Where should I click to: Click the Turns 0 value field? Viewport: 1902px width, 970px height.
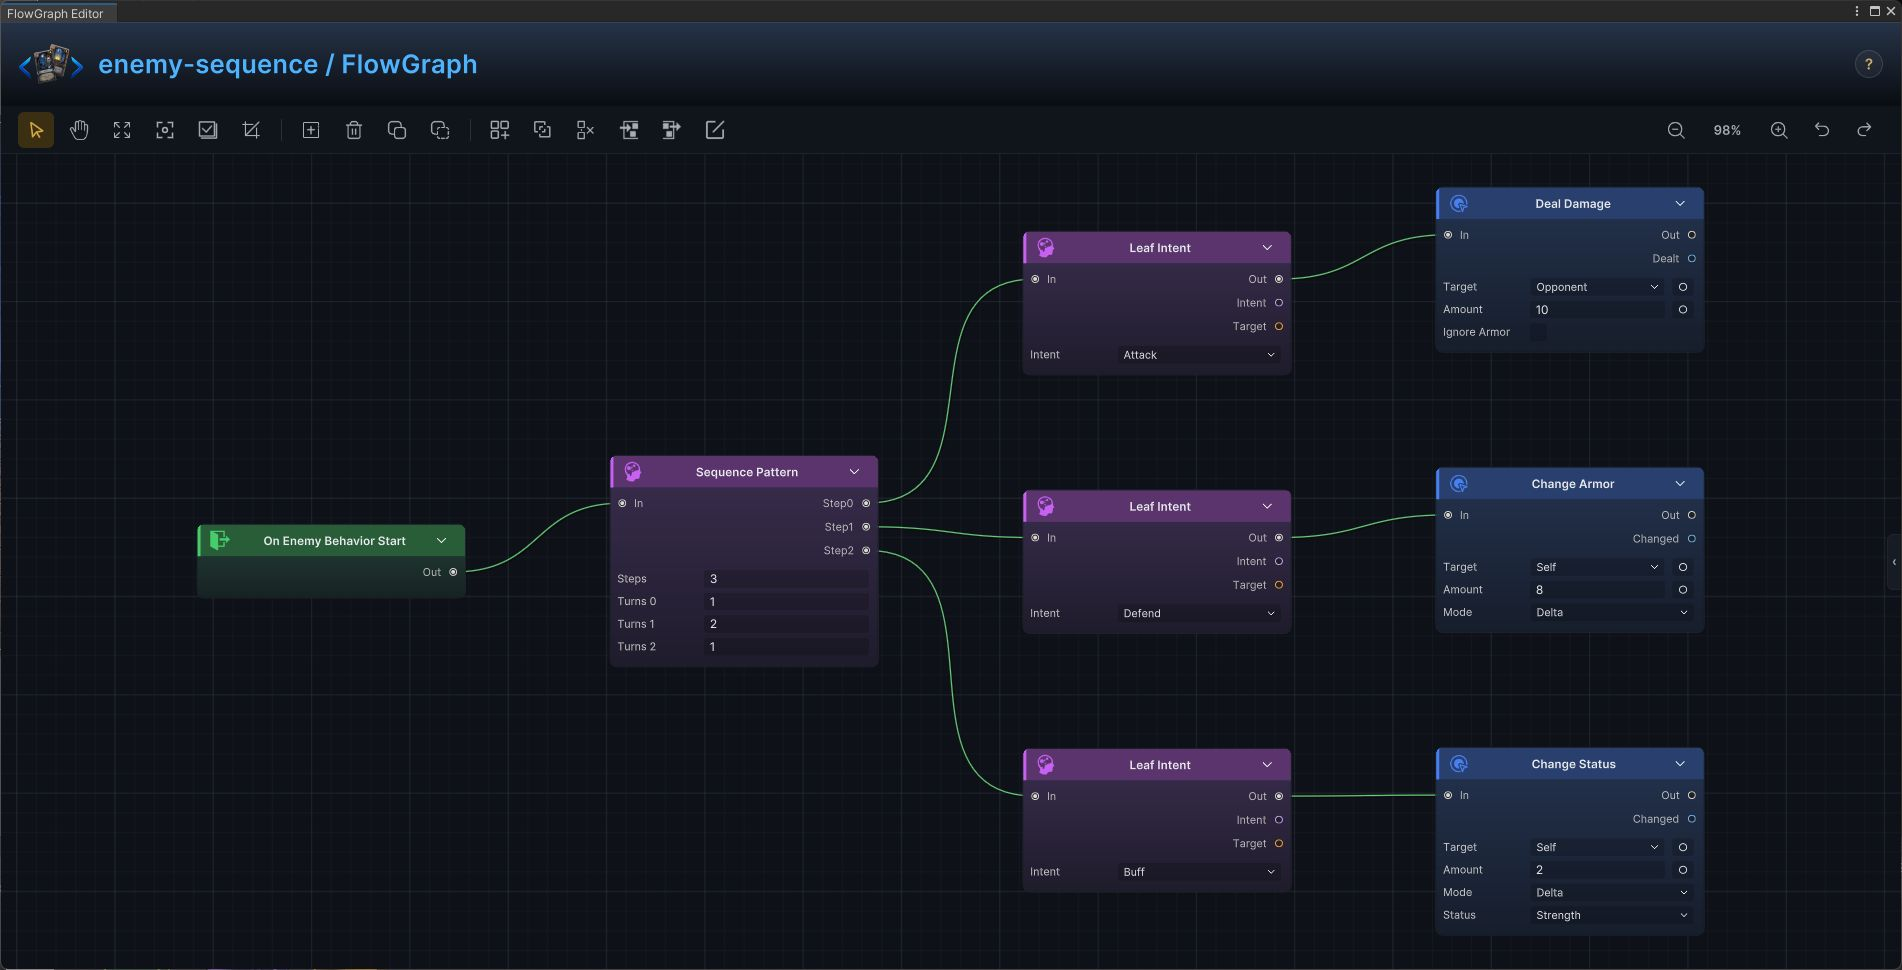click(x=786, y=602)
